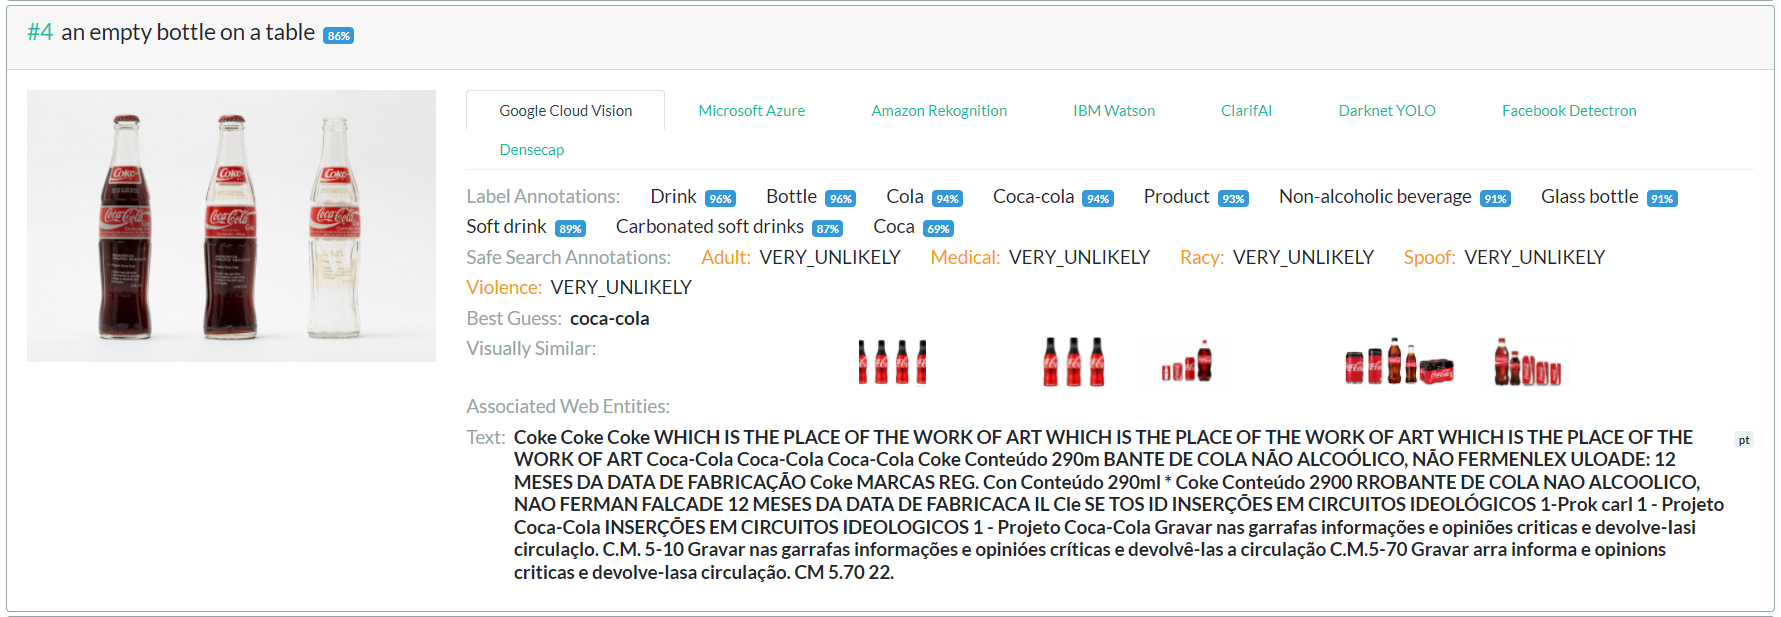Screen dimensions: 1781x617
Task: Click the 'pt' language badge
Action: (1744, 440)
